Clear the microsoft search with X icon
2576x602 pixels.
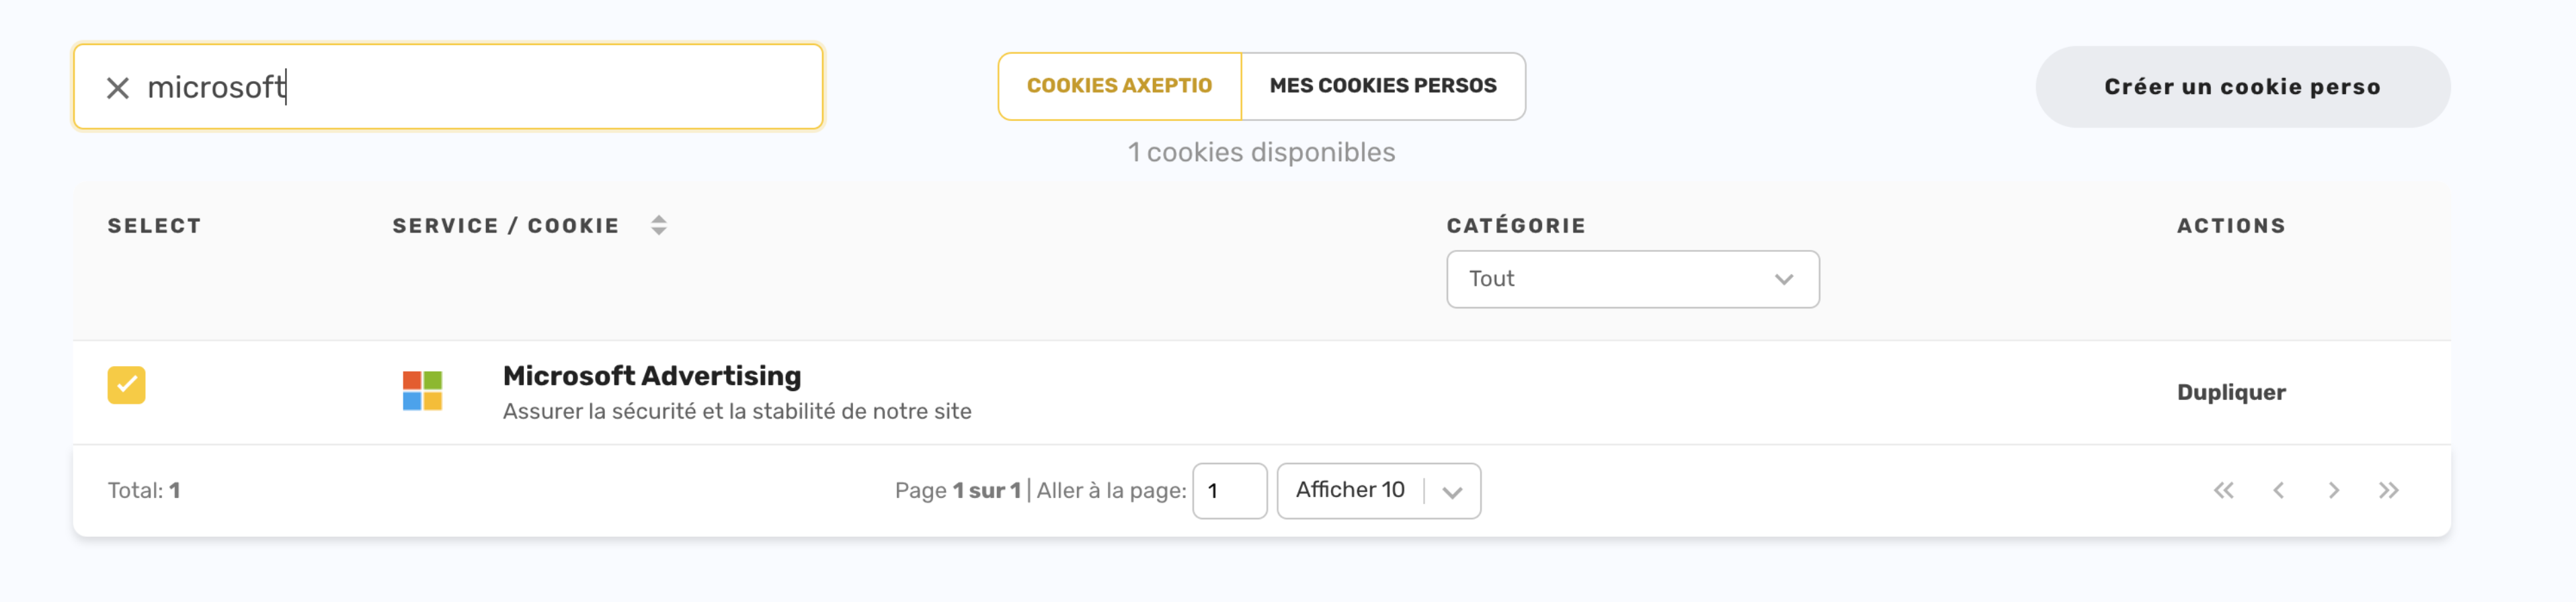118,88
